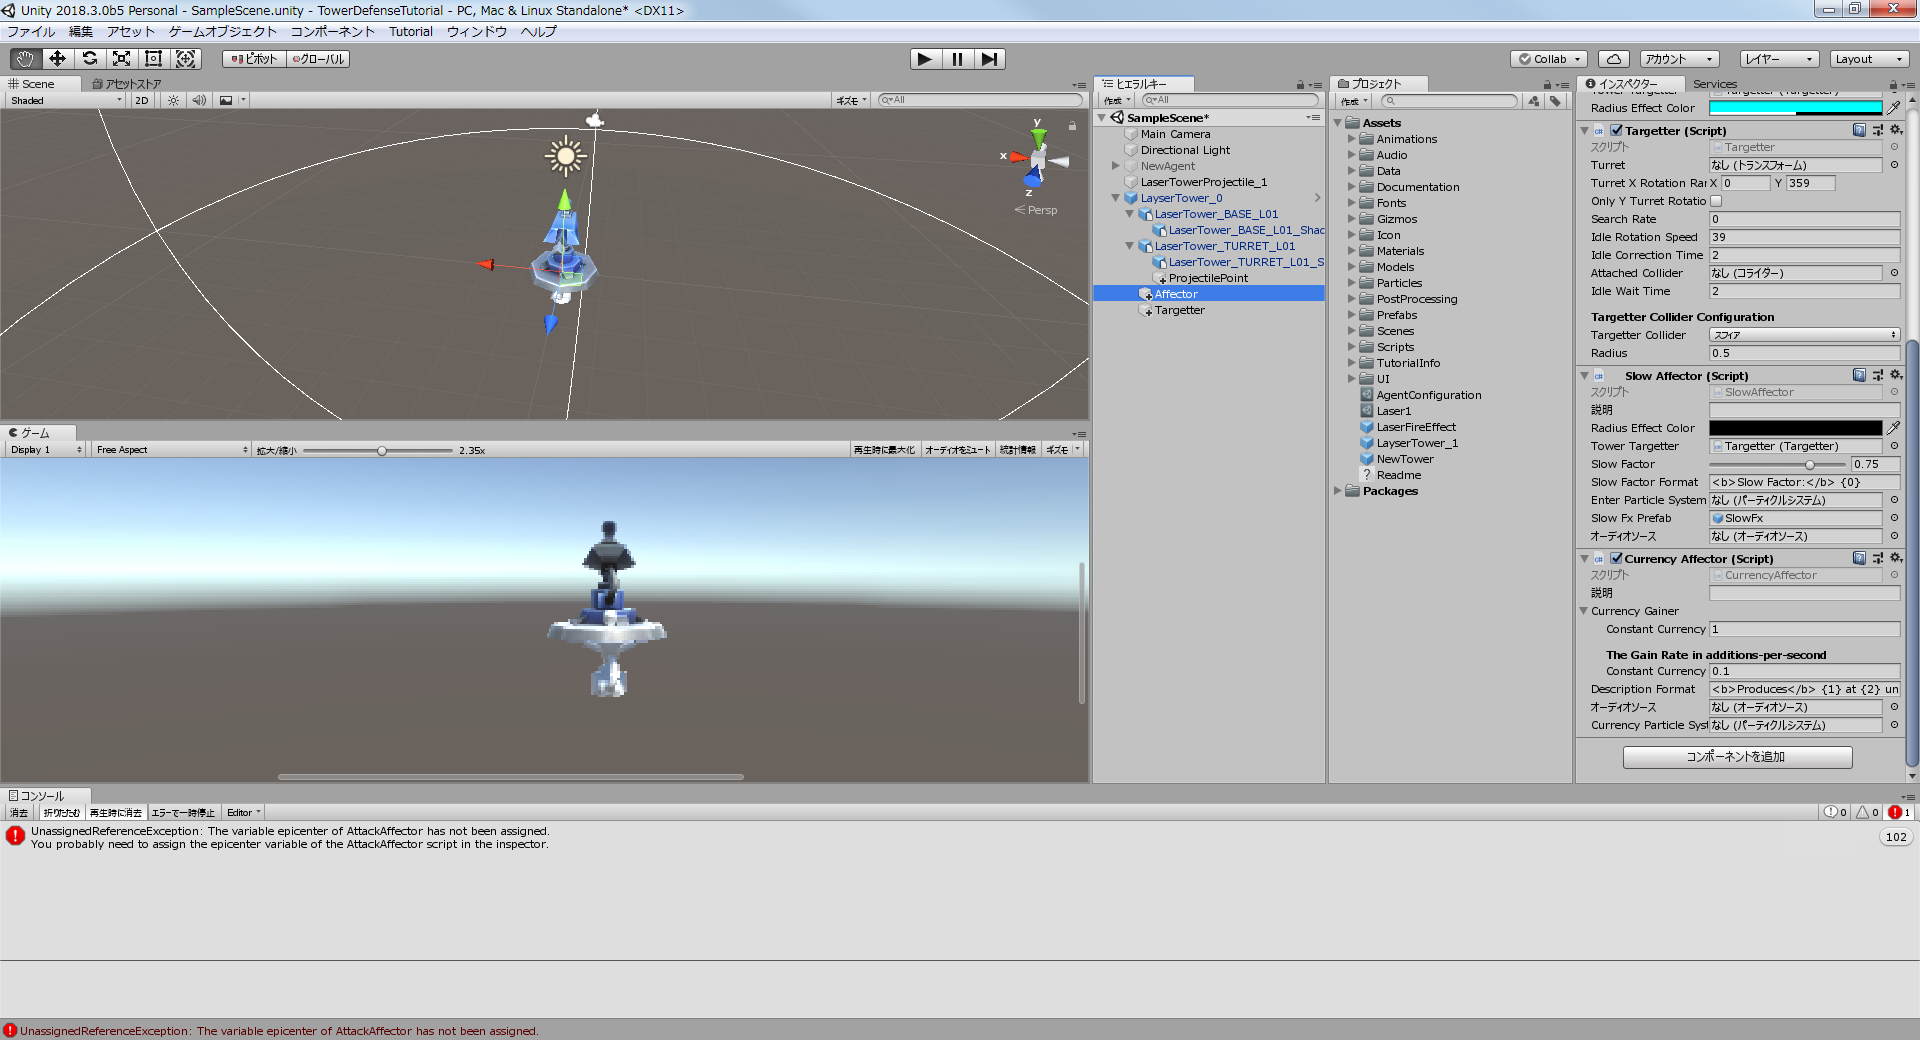Expand the Scripts folder
This screenshot has width=1920, height=1040.
click(1352, 347)
